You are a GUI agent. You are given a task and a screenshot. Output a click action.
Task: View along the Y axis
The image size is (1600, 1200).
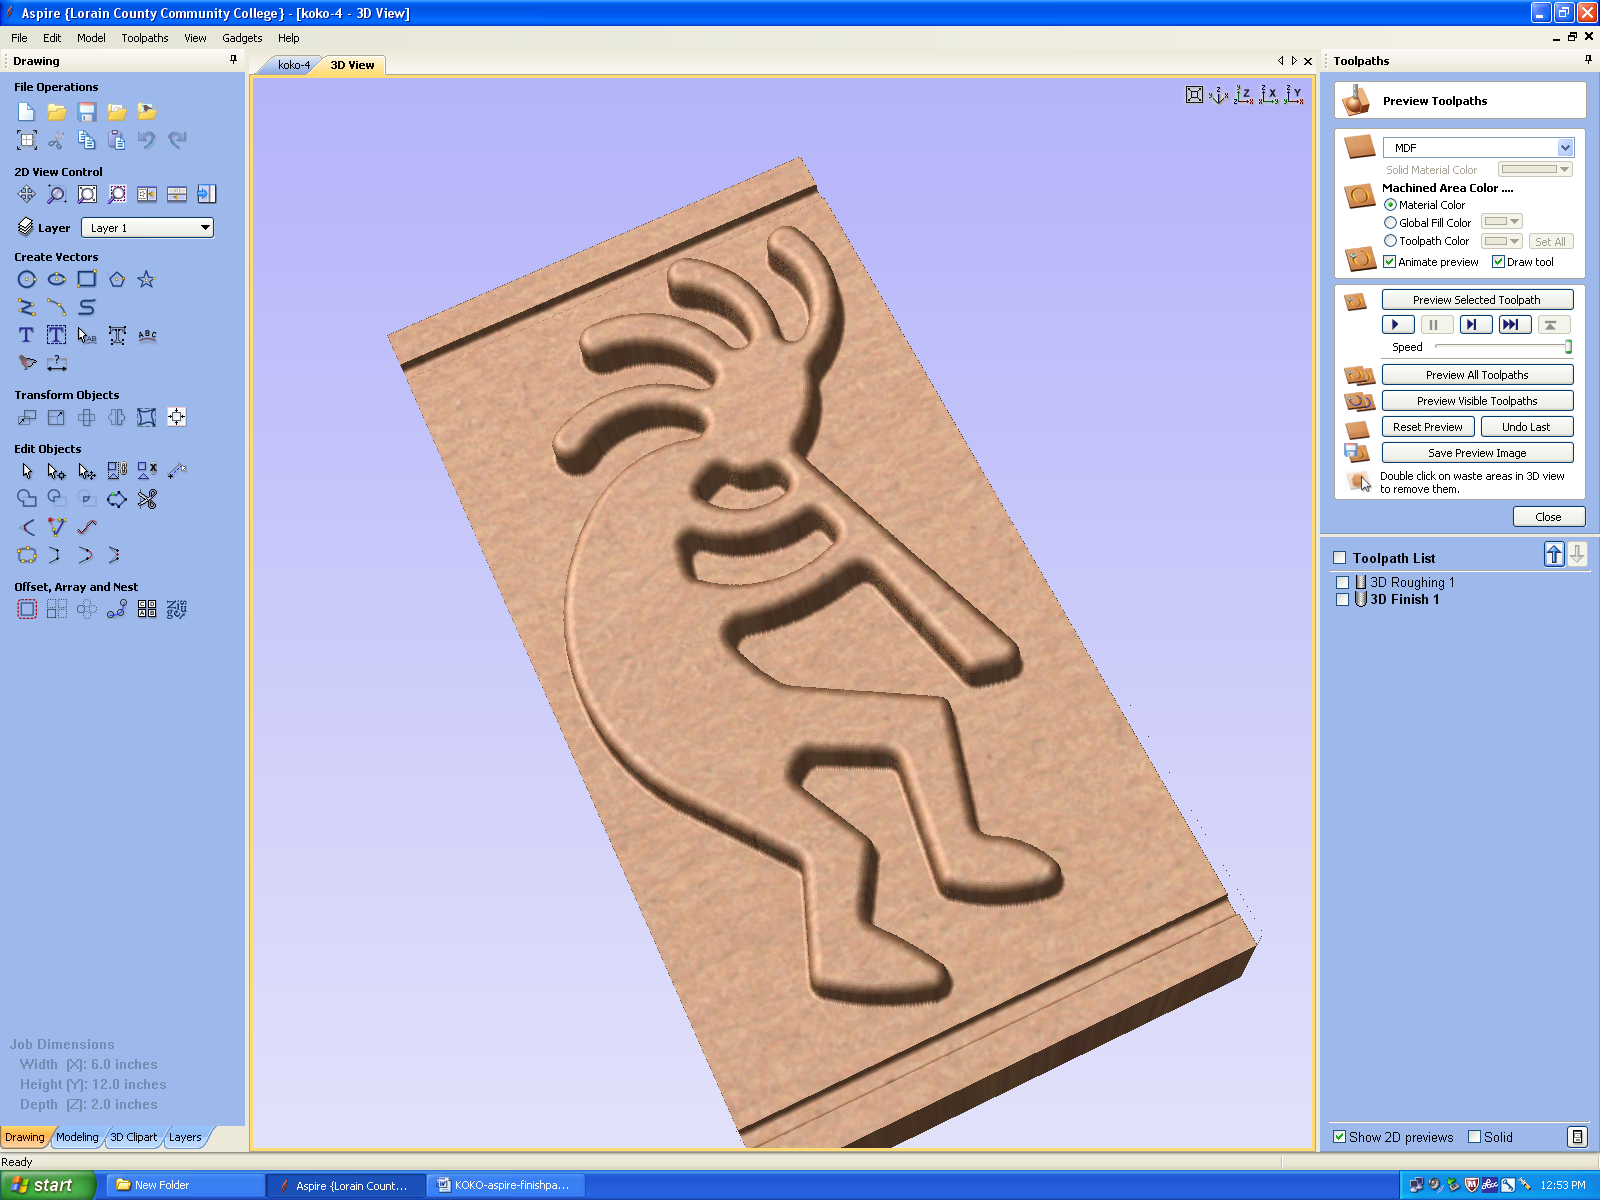[x=1293, y=95]
